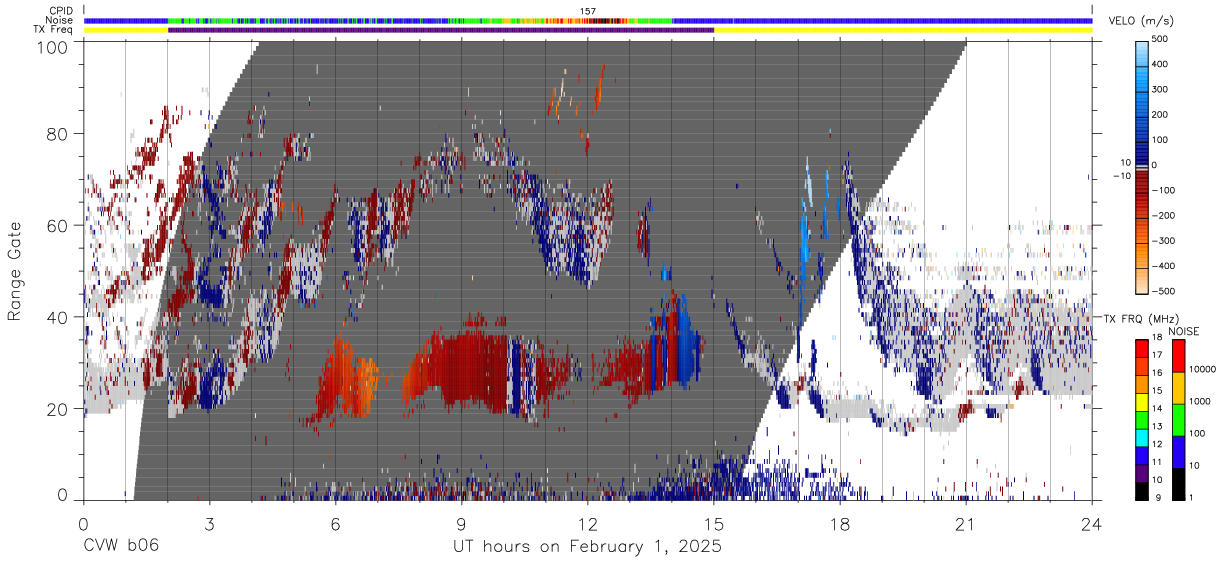This screenshot has height=567, width=1228.
Task: Pick pale-orange bottom of velocity colorbar
Action: click(1142, 283)
